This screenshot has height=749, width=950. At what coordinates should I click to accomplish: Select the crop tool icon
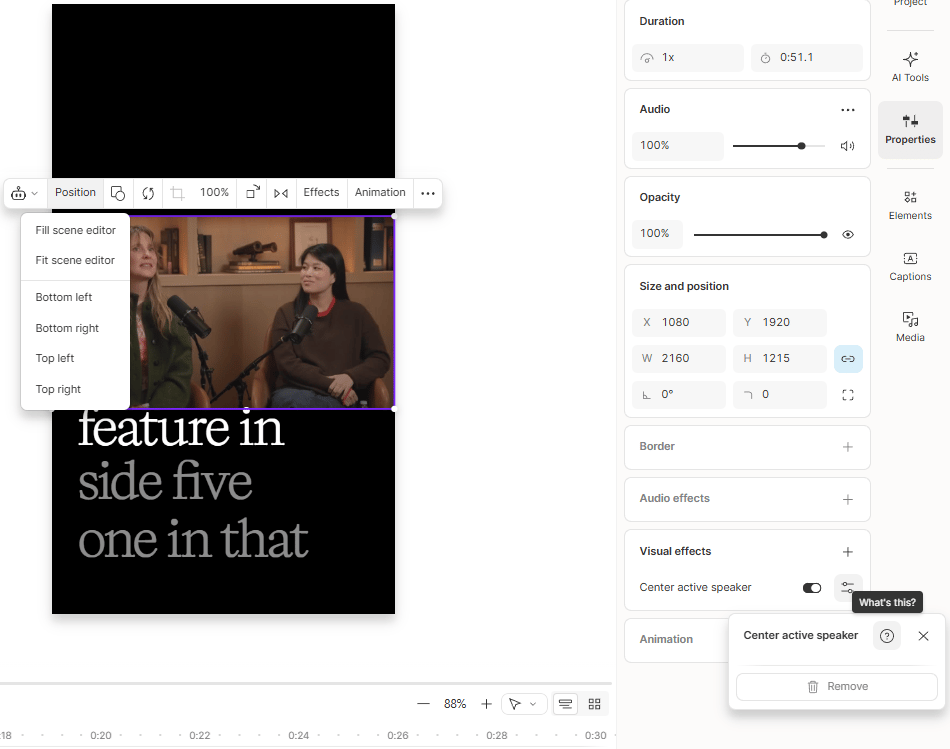click(178, 193)
